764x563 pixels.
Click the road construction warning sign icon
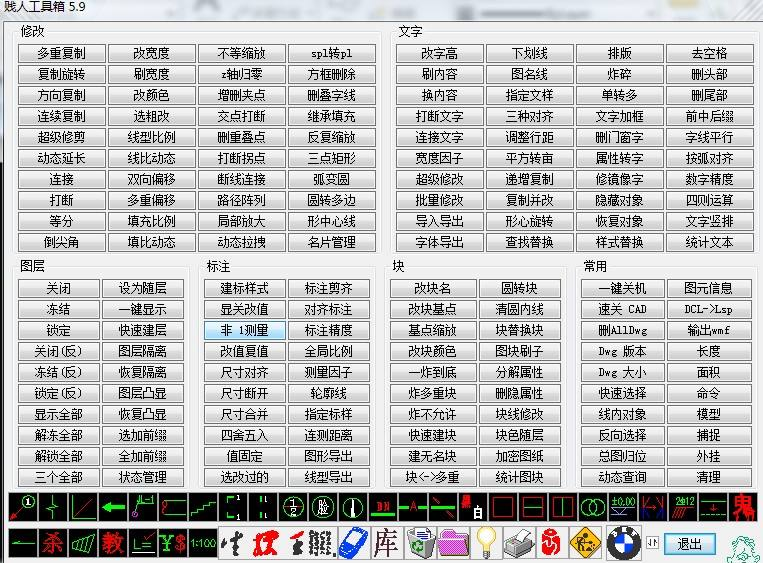click(x=586, y=543)
